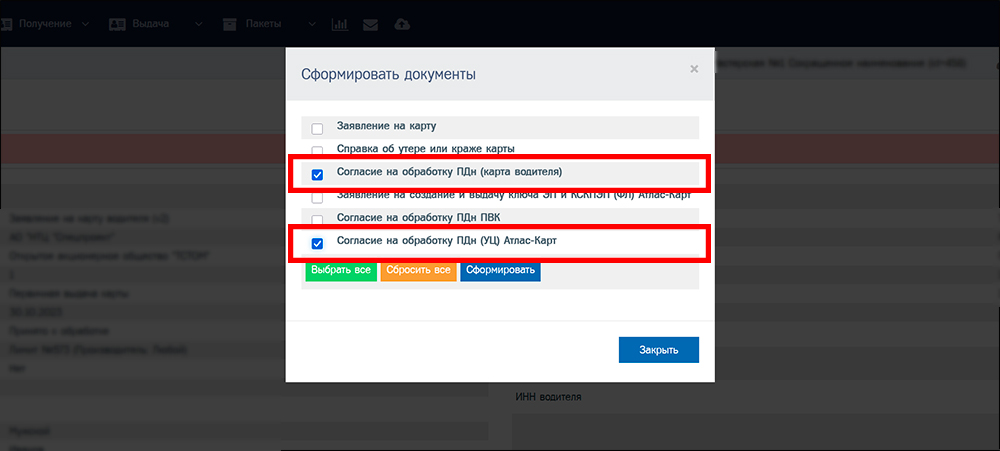This screenshot has height=451, width=1000.
Task: Tick 'Справка об утере или краже карты'
Action: coord(318,150)
